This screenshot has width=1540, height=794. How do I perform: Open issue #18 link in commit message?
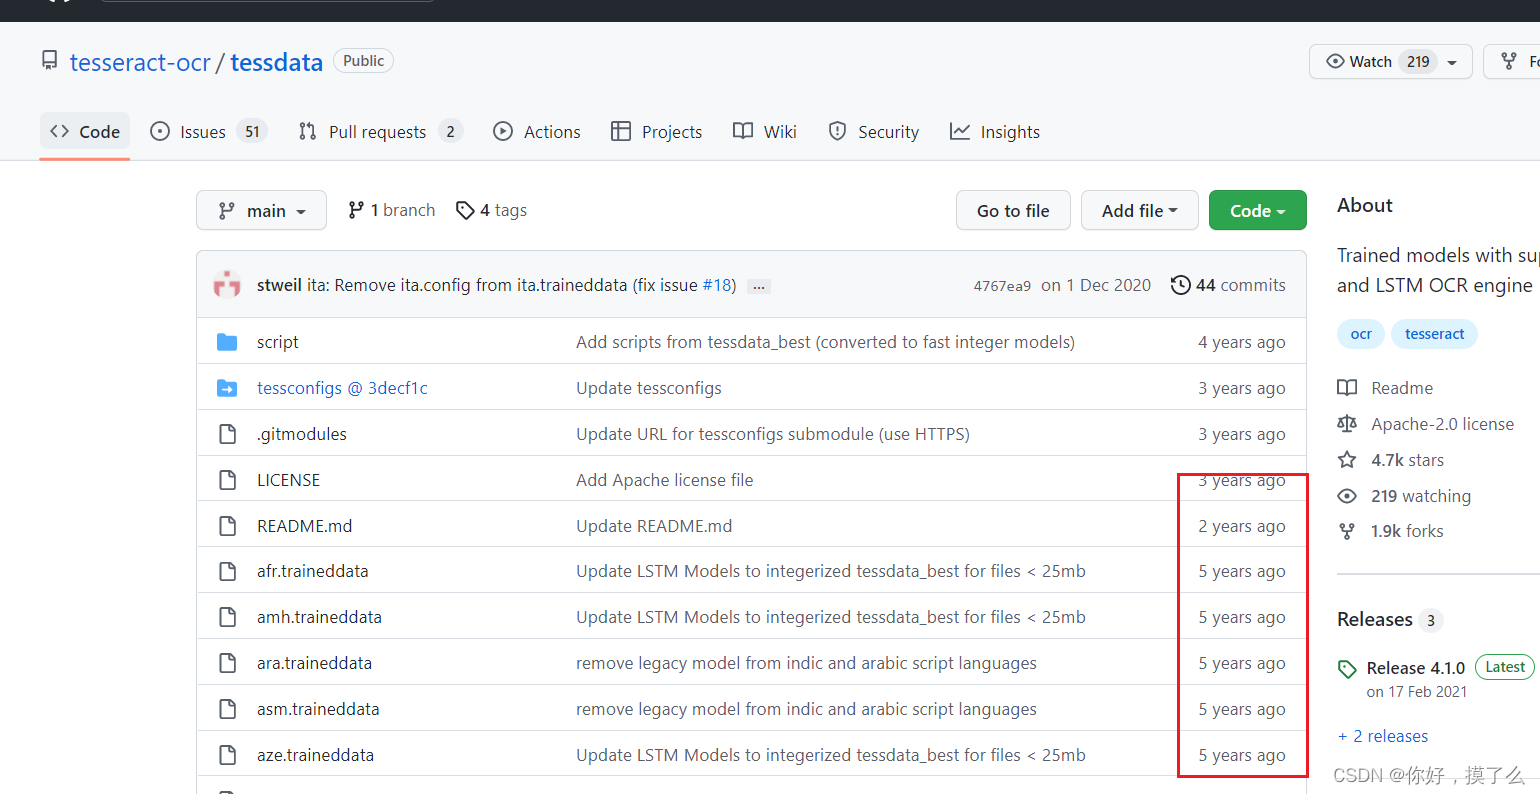tap(717, 285)
